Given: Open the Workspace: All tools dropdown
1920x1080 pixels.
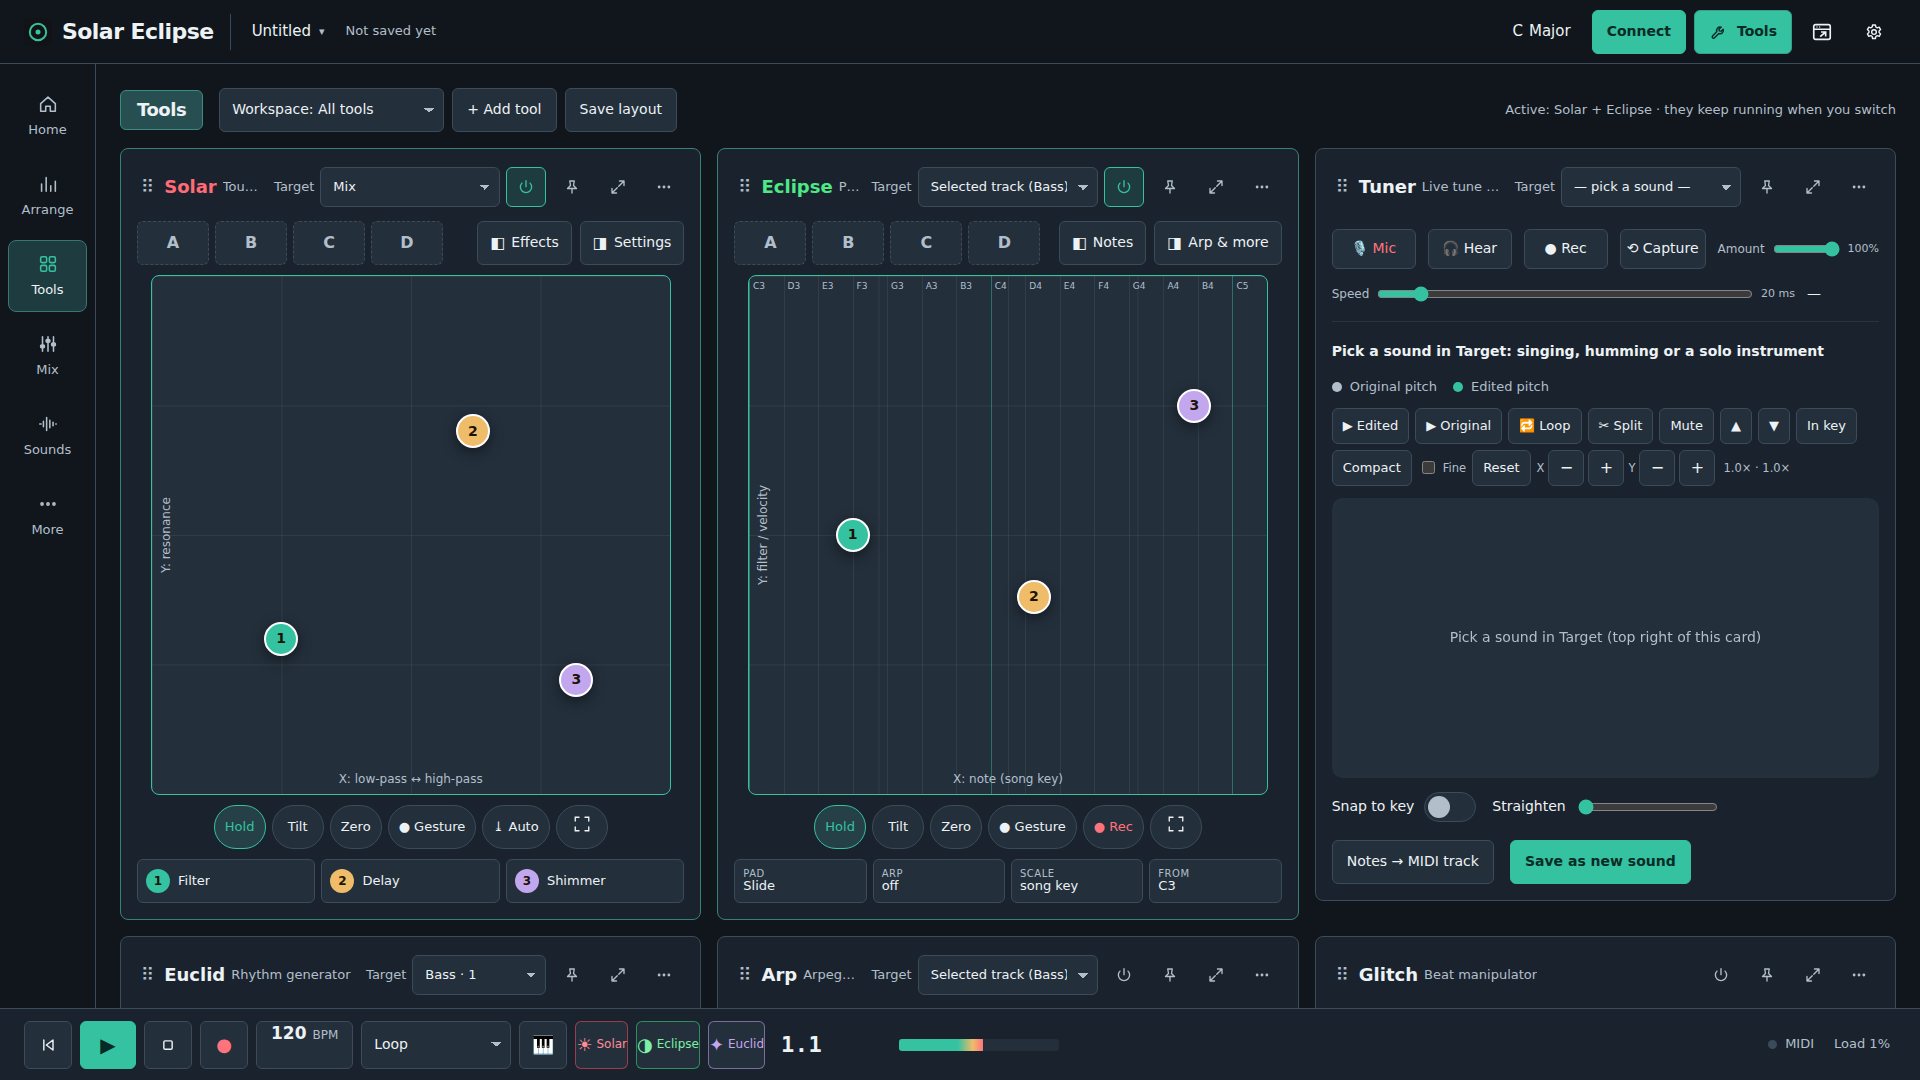Looking at the screenshot, I should click(x=331, y=110).
